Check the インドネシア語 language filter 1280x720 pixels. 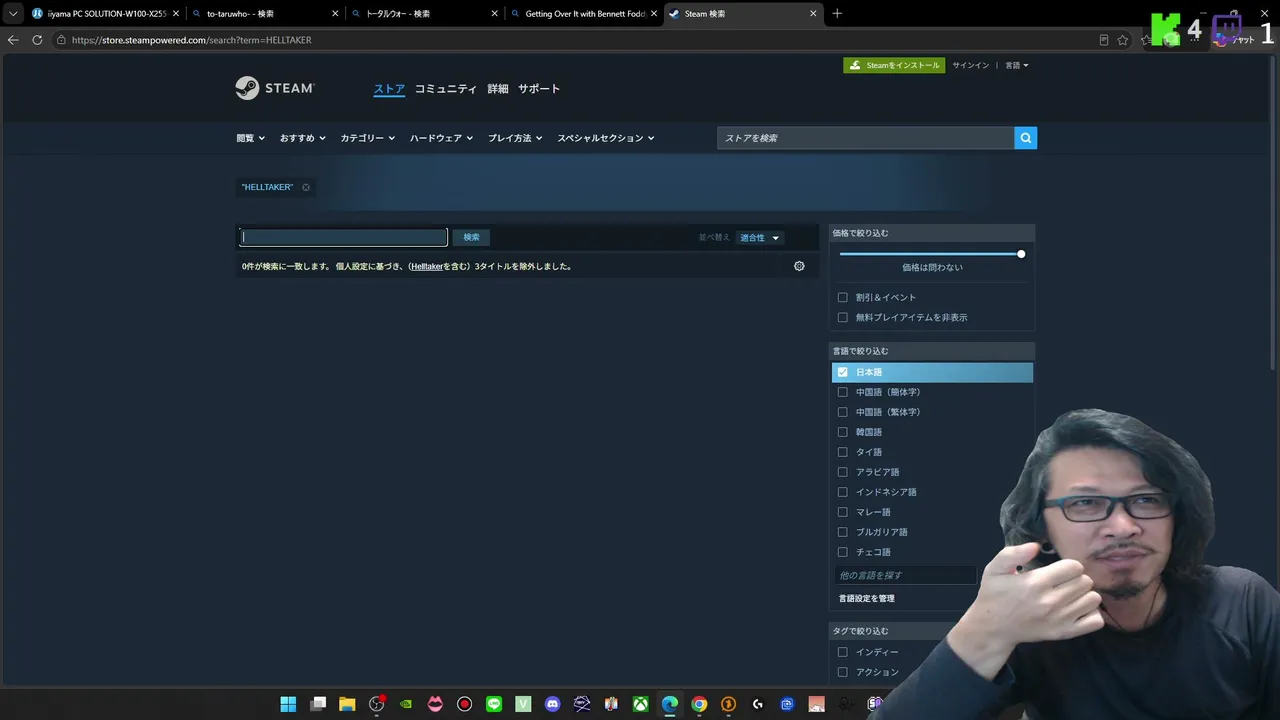[x=842, y=492]
